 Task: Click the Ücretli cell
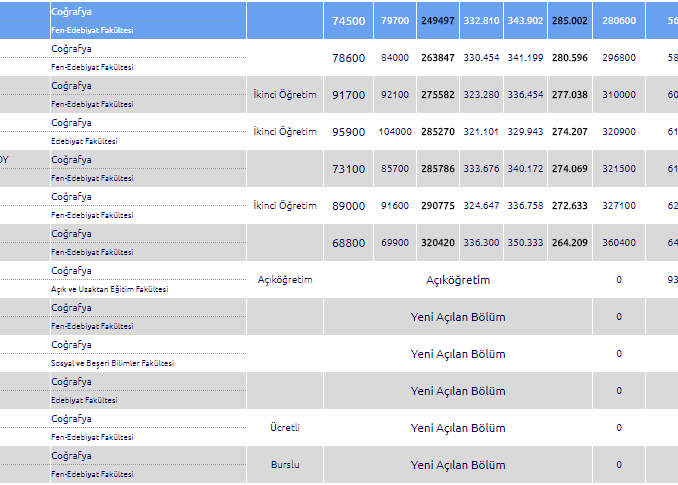pos(285,427)
